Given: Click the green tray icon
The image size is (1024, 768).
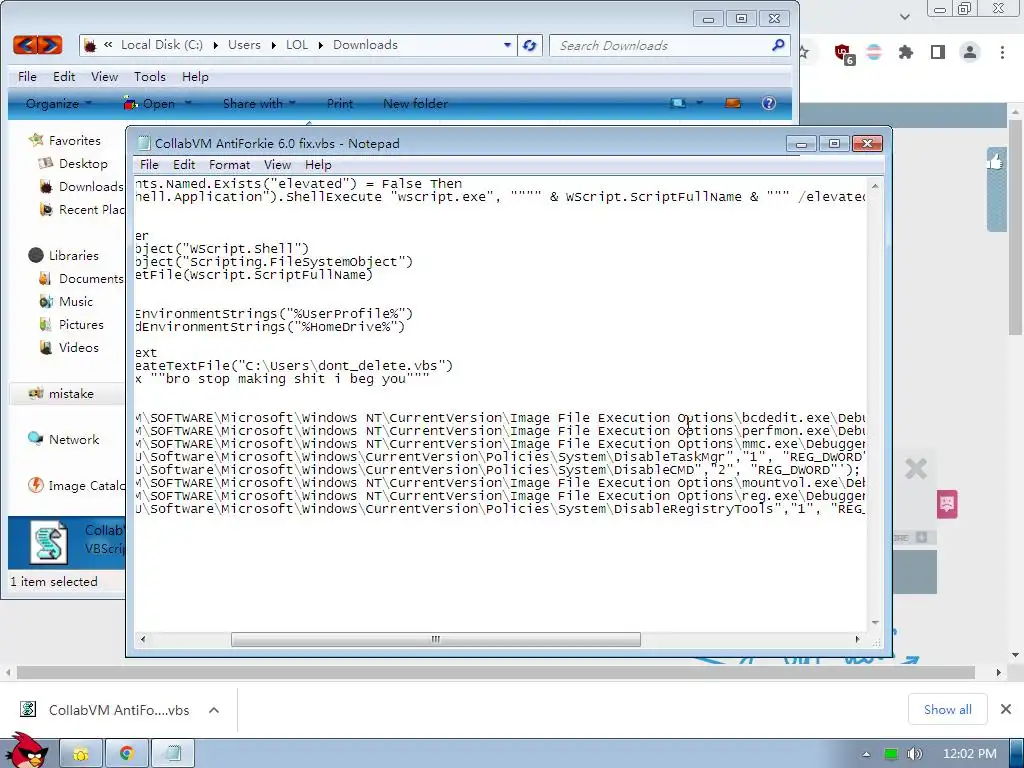Looking at the screenshot, I should pyautogui.click(x=891, y=754).
